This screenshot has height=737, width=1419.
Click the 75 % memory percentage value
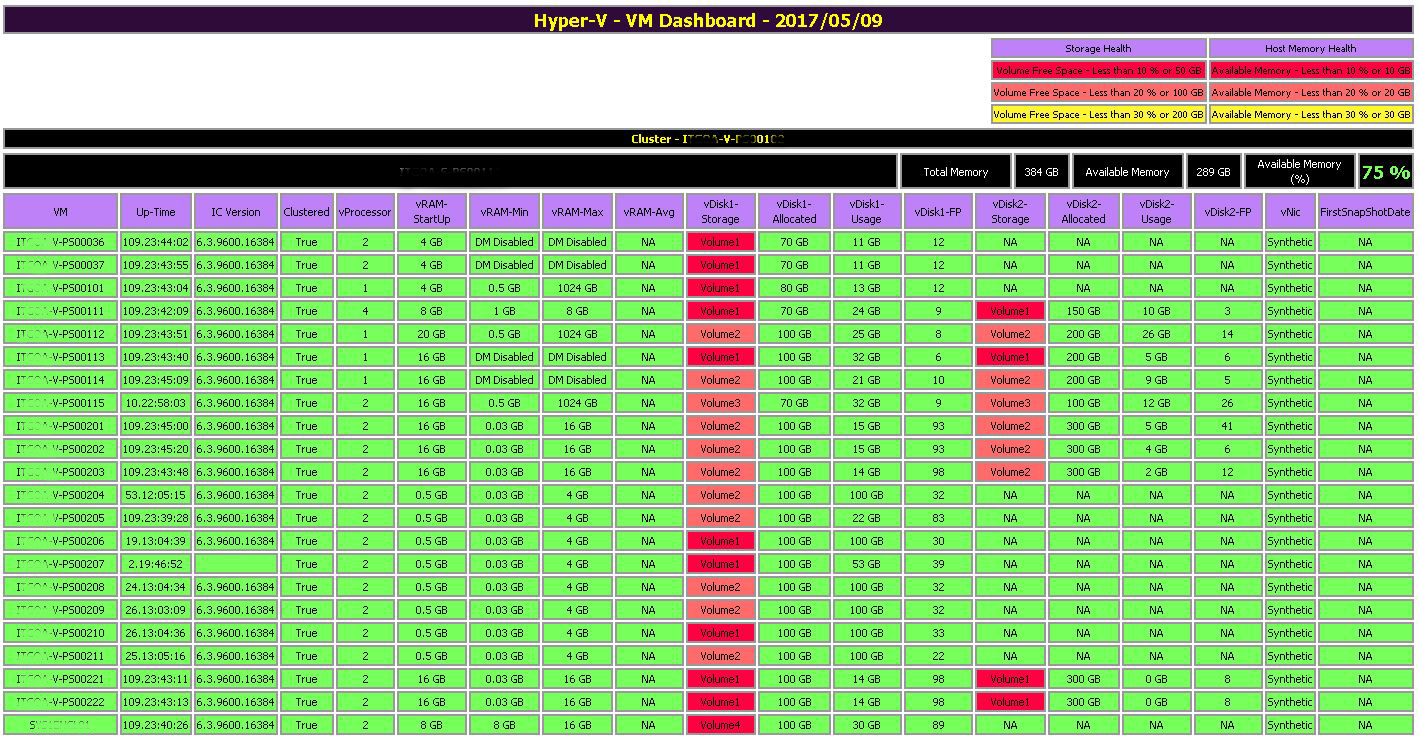[x=1385, y=172]
